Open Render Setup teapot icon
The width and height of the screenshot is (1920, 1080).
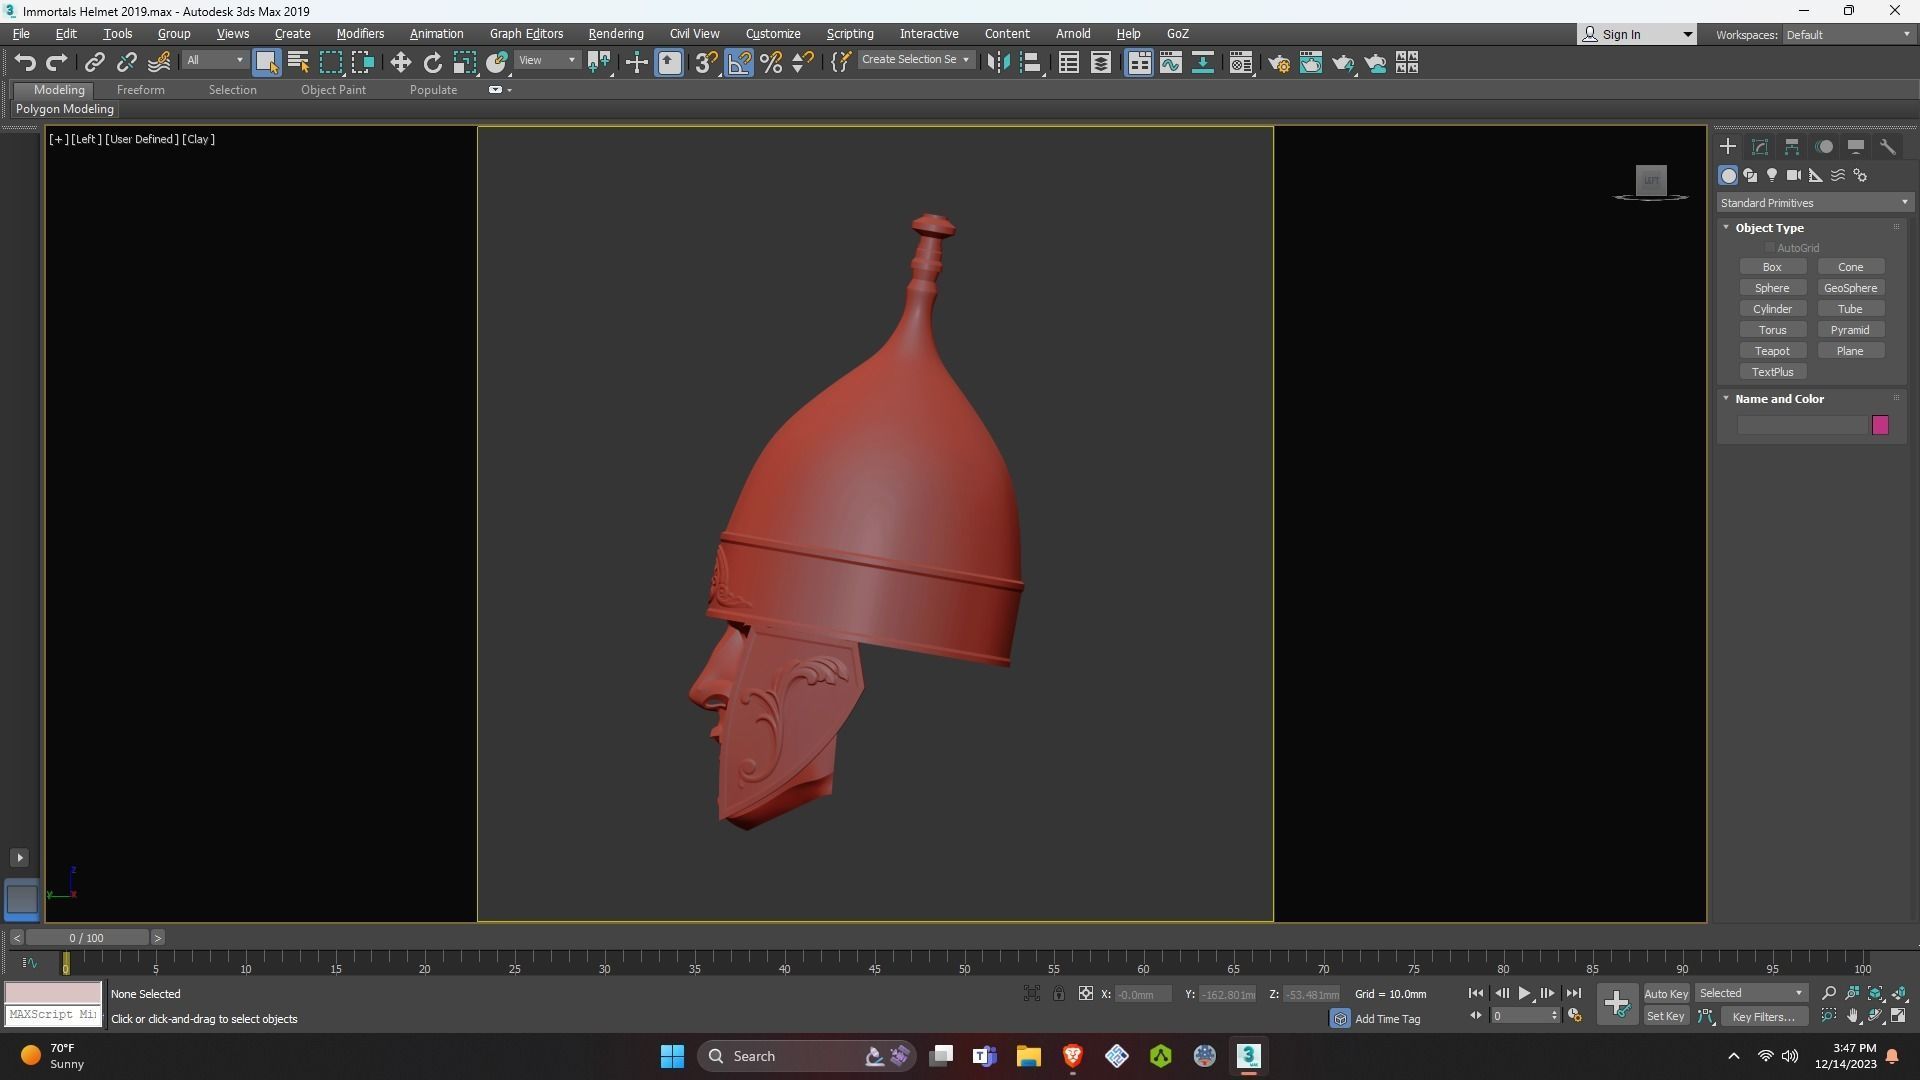(x=1279, y=63)
